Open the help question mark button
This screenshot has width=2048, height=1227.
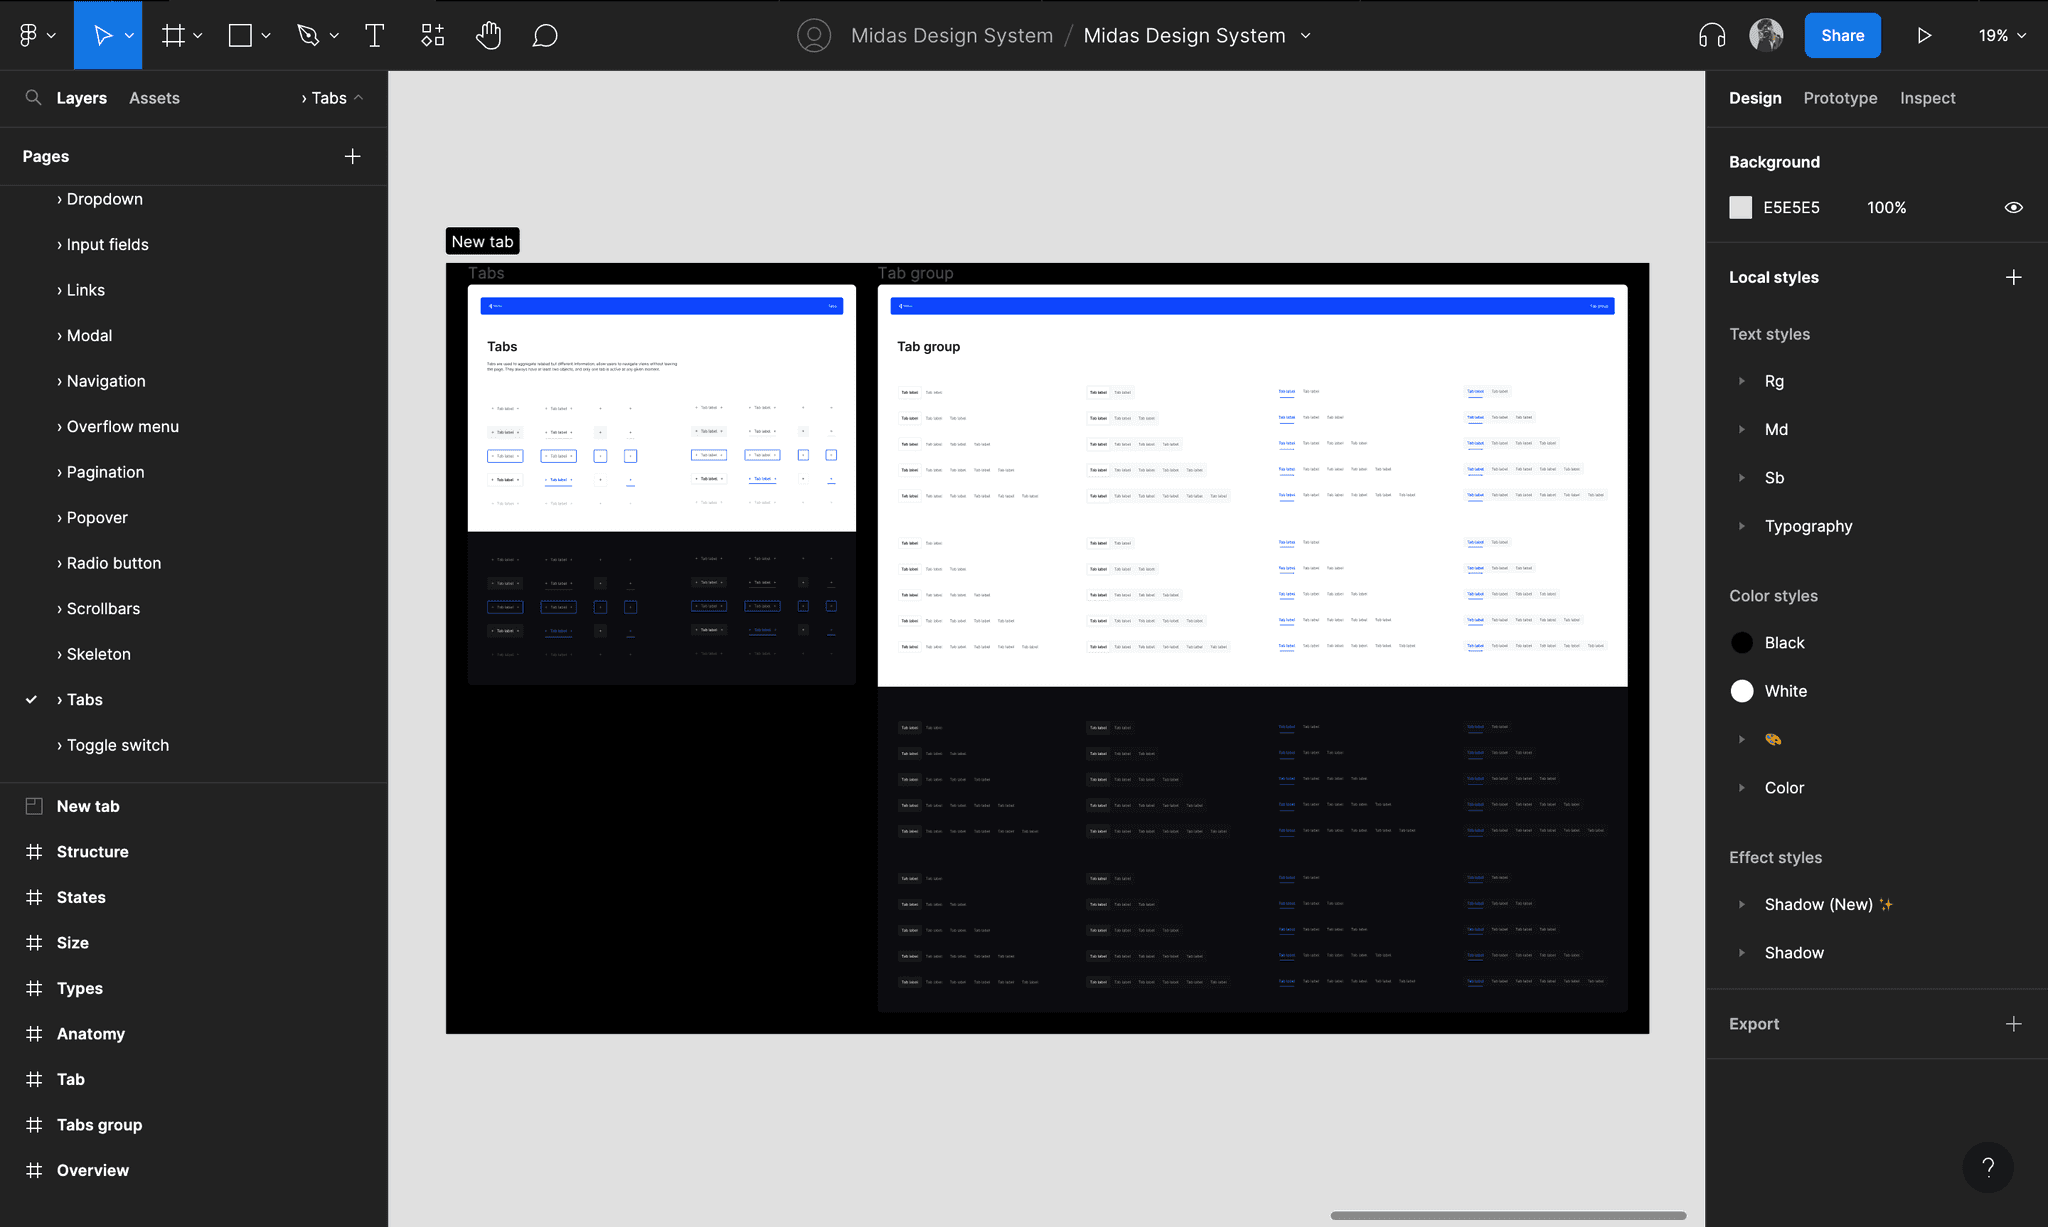(x=1988, y=1167)
